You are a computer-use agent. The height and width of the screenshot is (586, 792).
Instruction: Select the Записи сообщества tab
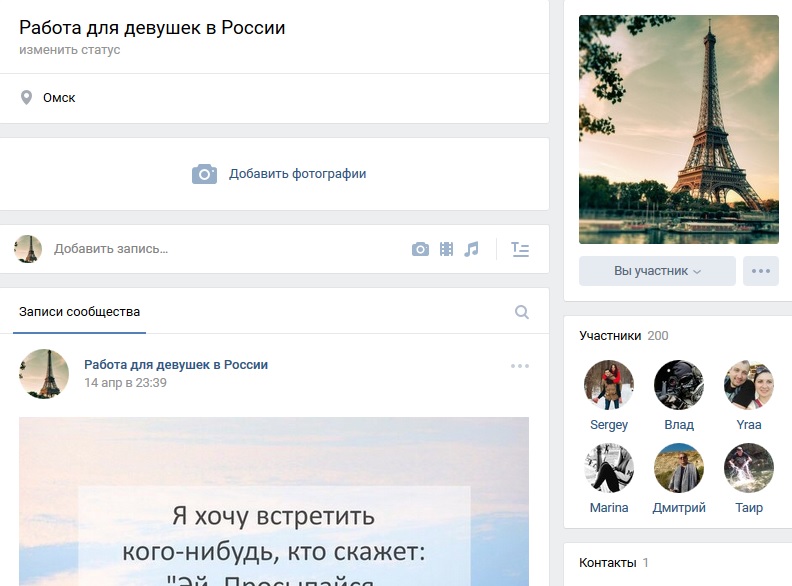click(79, 312)
